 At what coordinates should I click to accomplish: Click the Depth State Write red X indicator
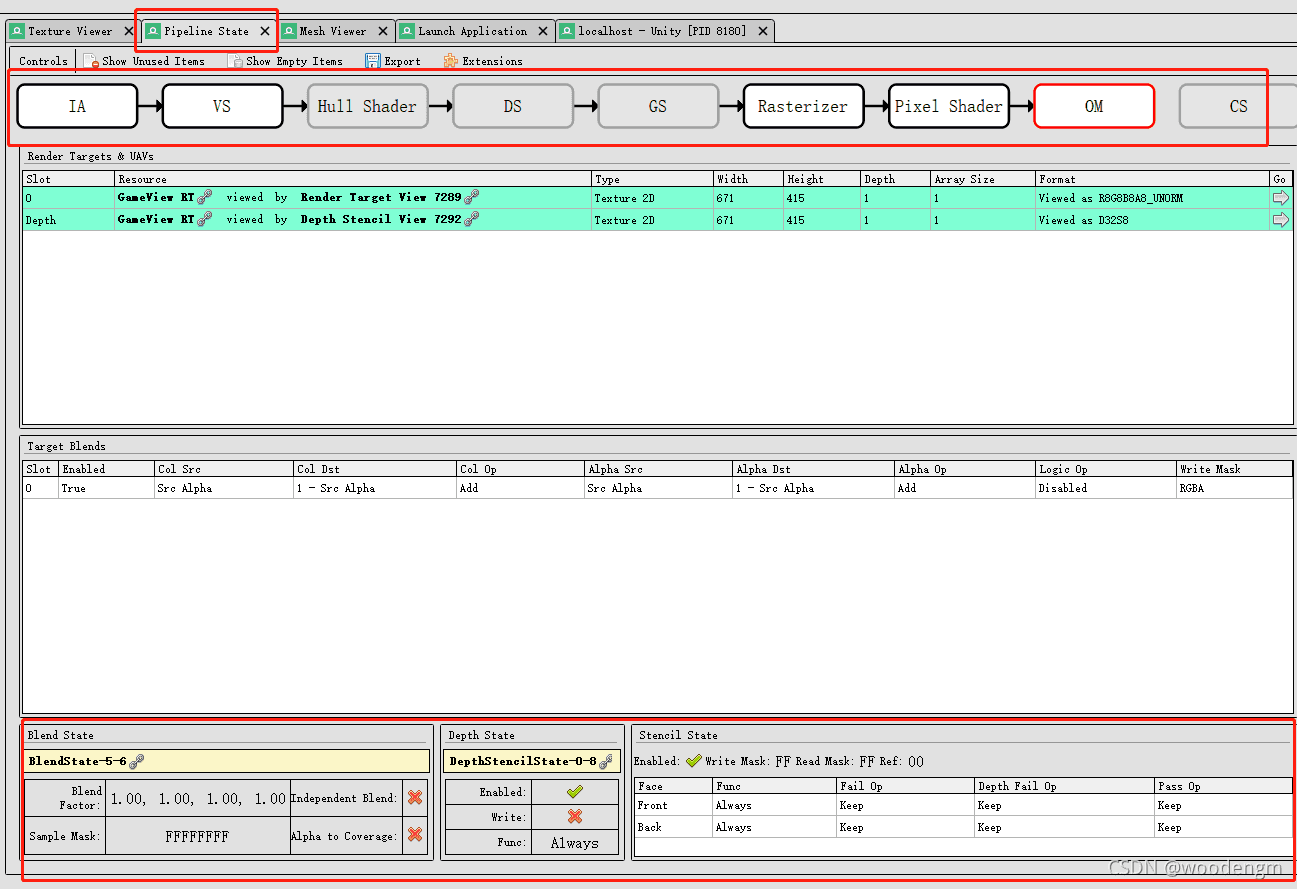574,817
